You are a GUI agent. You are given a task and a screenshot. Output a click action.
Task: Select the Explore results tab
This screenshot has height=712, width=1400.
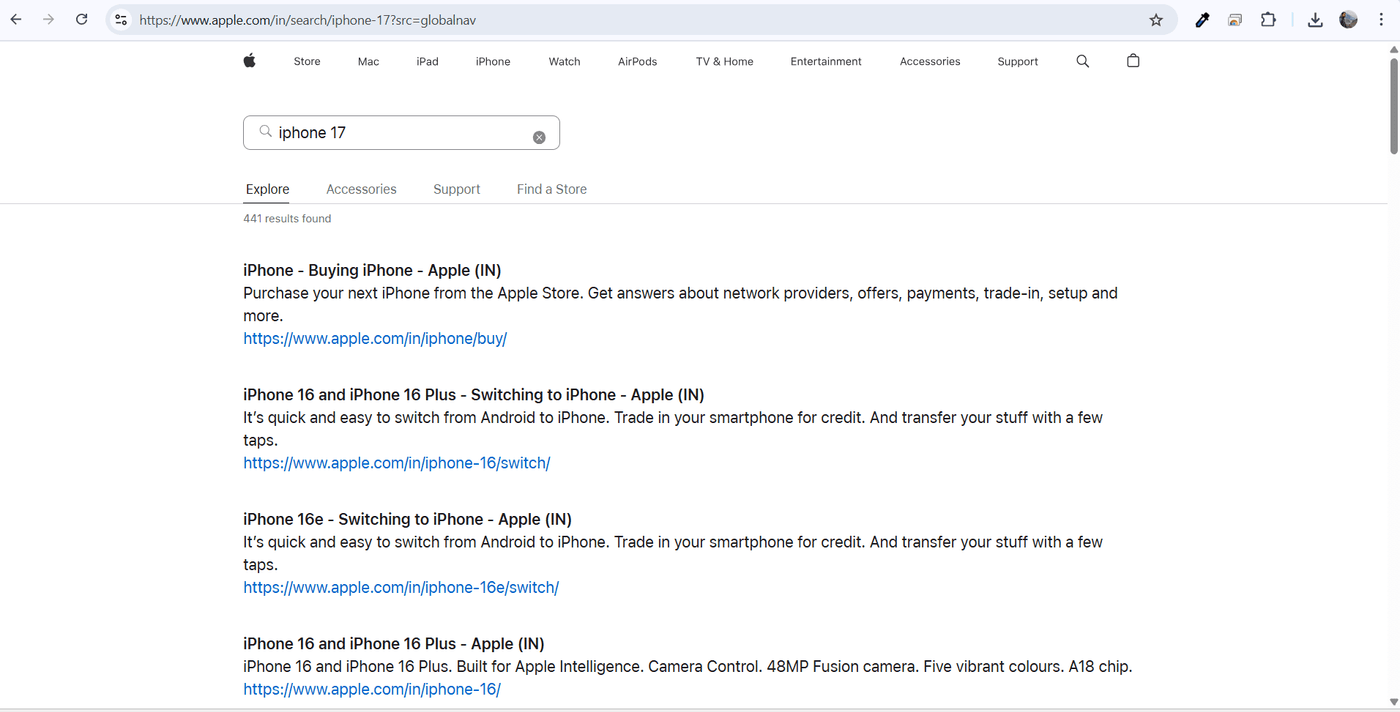(267, 189)
